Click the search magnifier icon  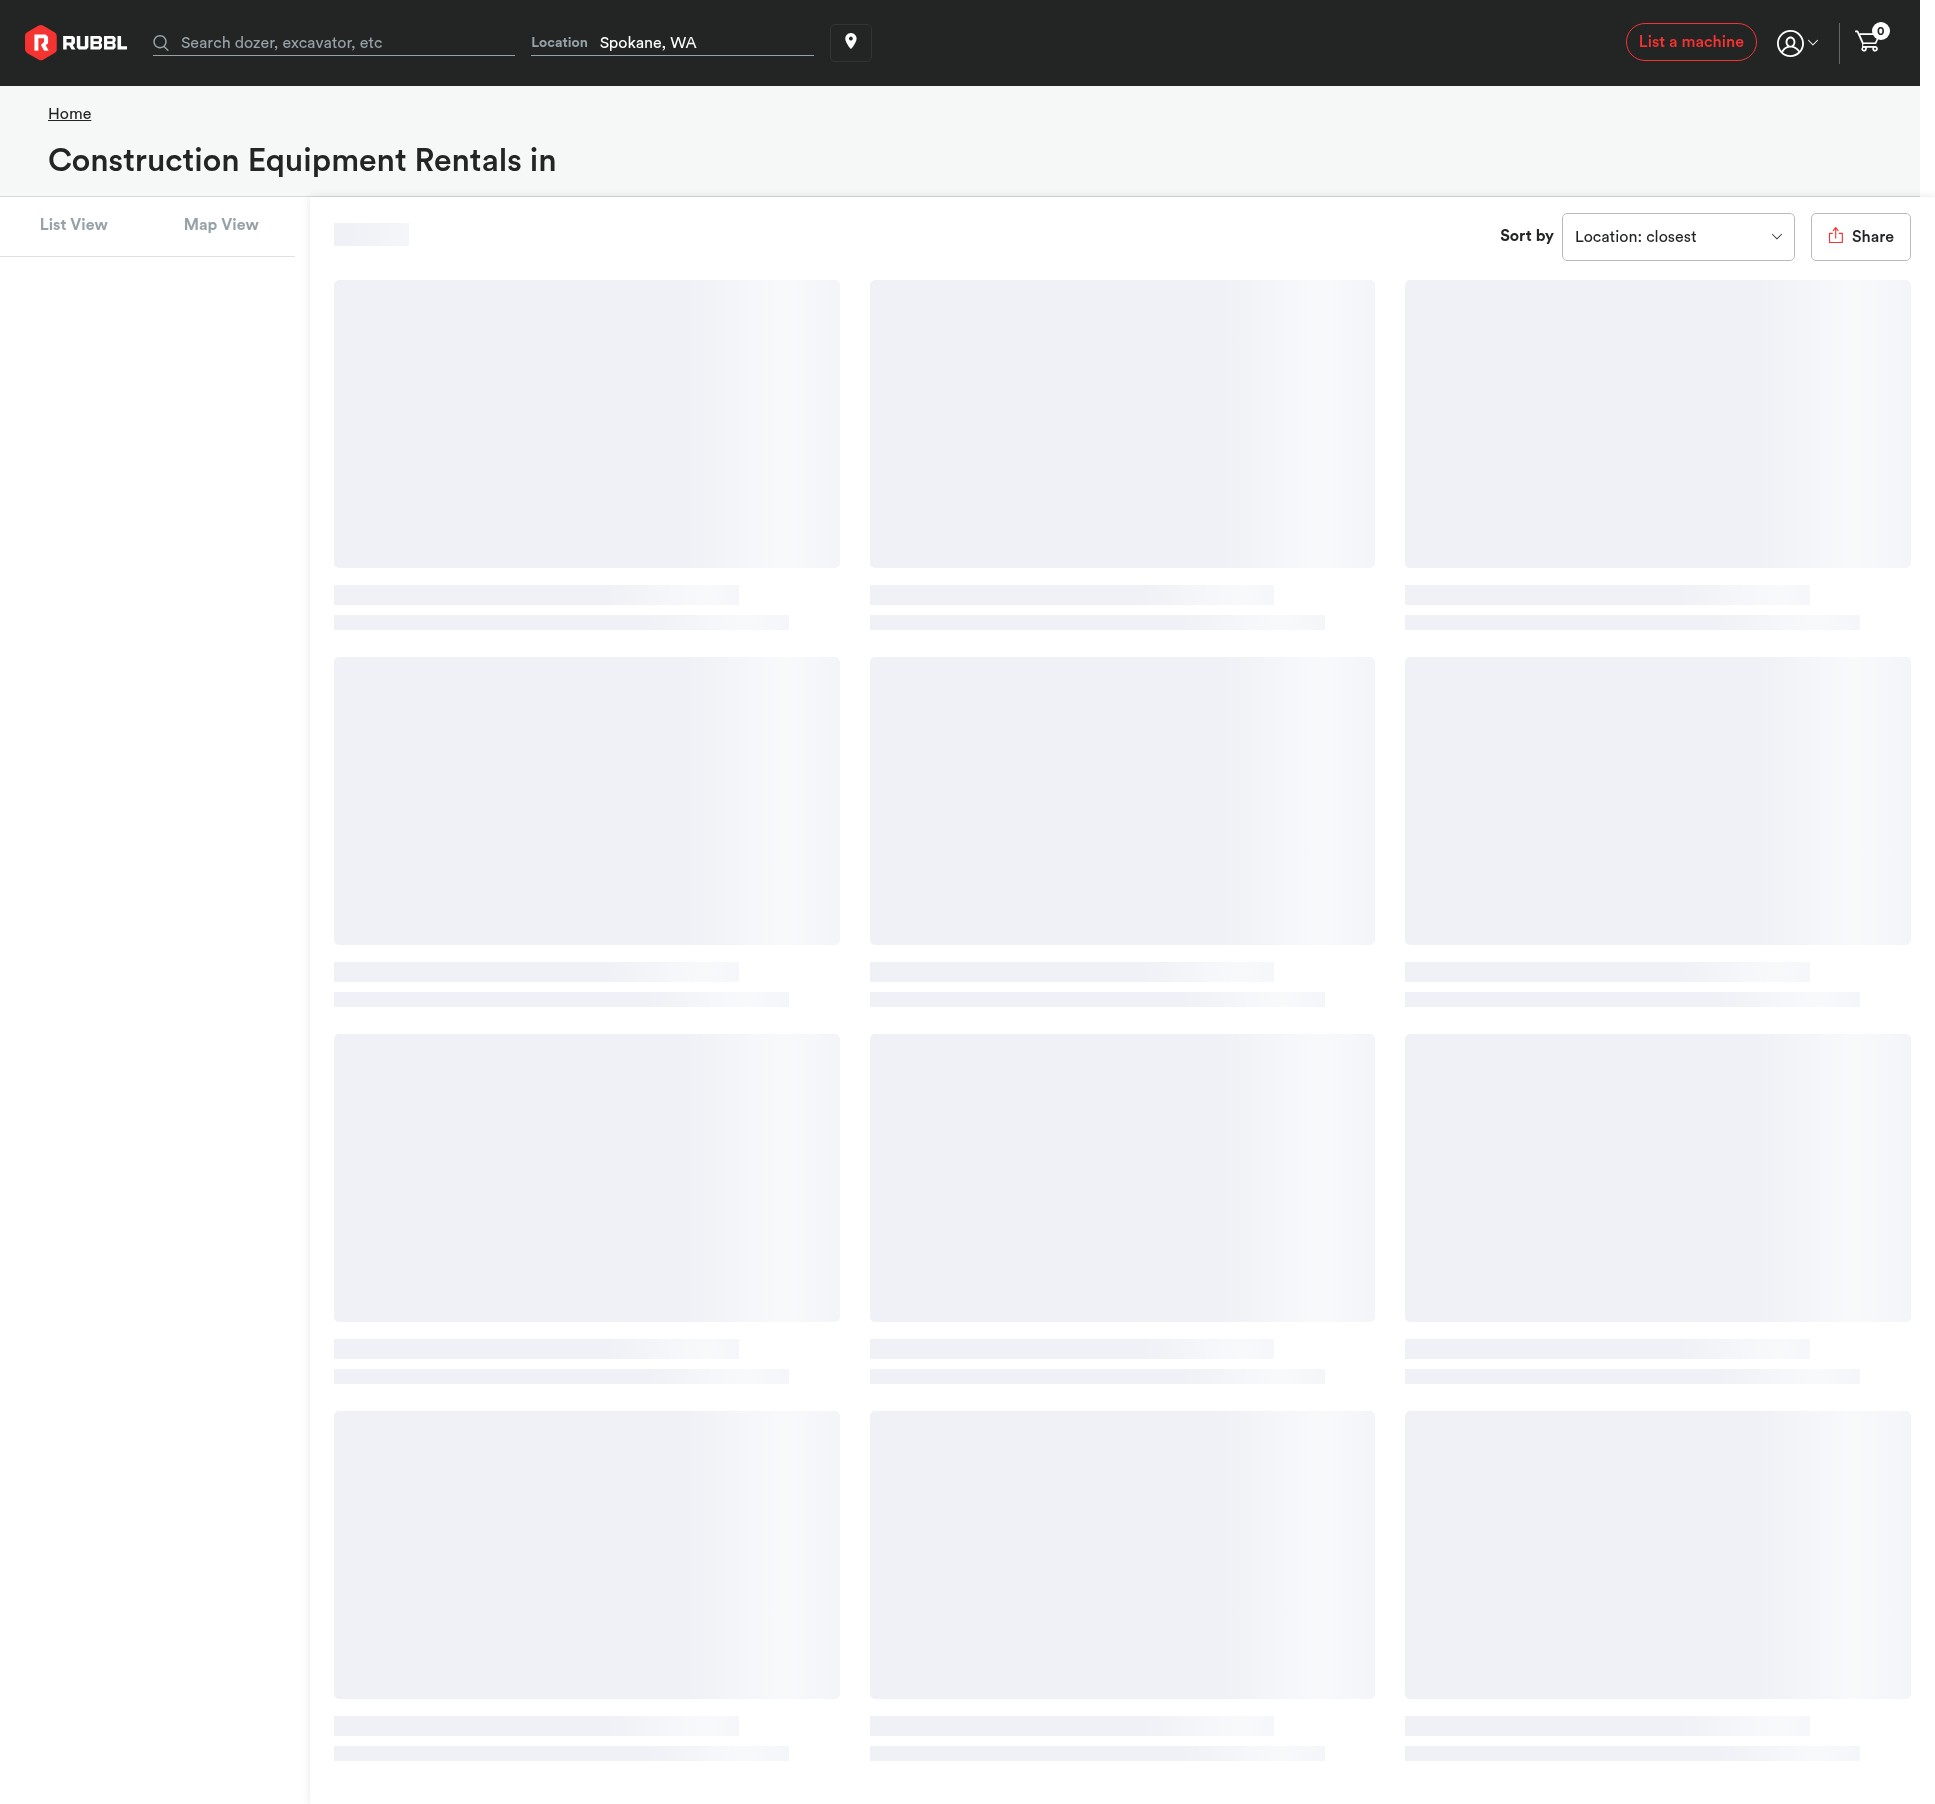click(161, 43)
